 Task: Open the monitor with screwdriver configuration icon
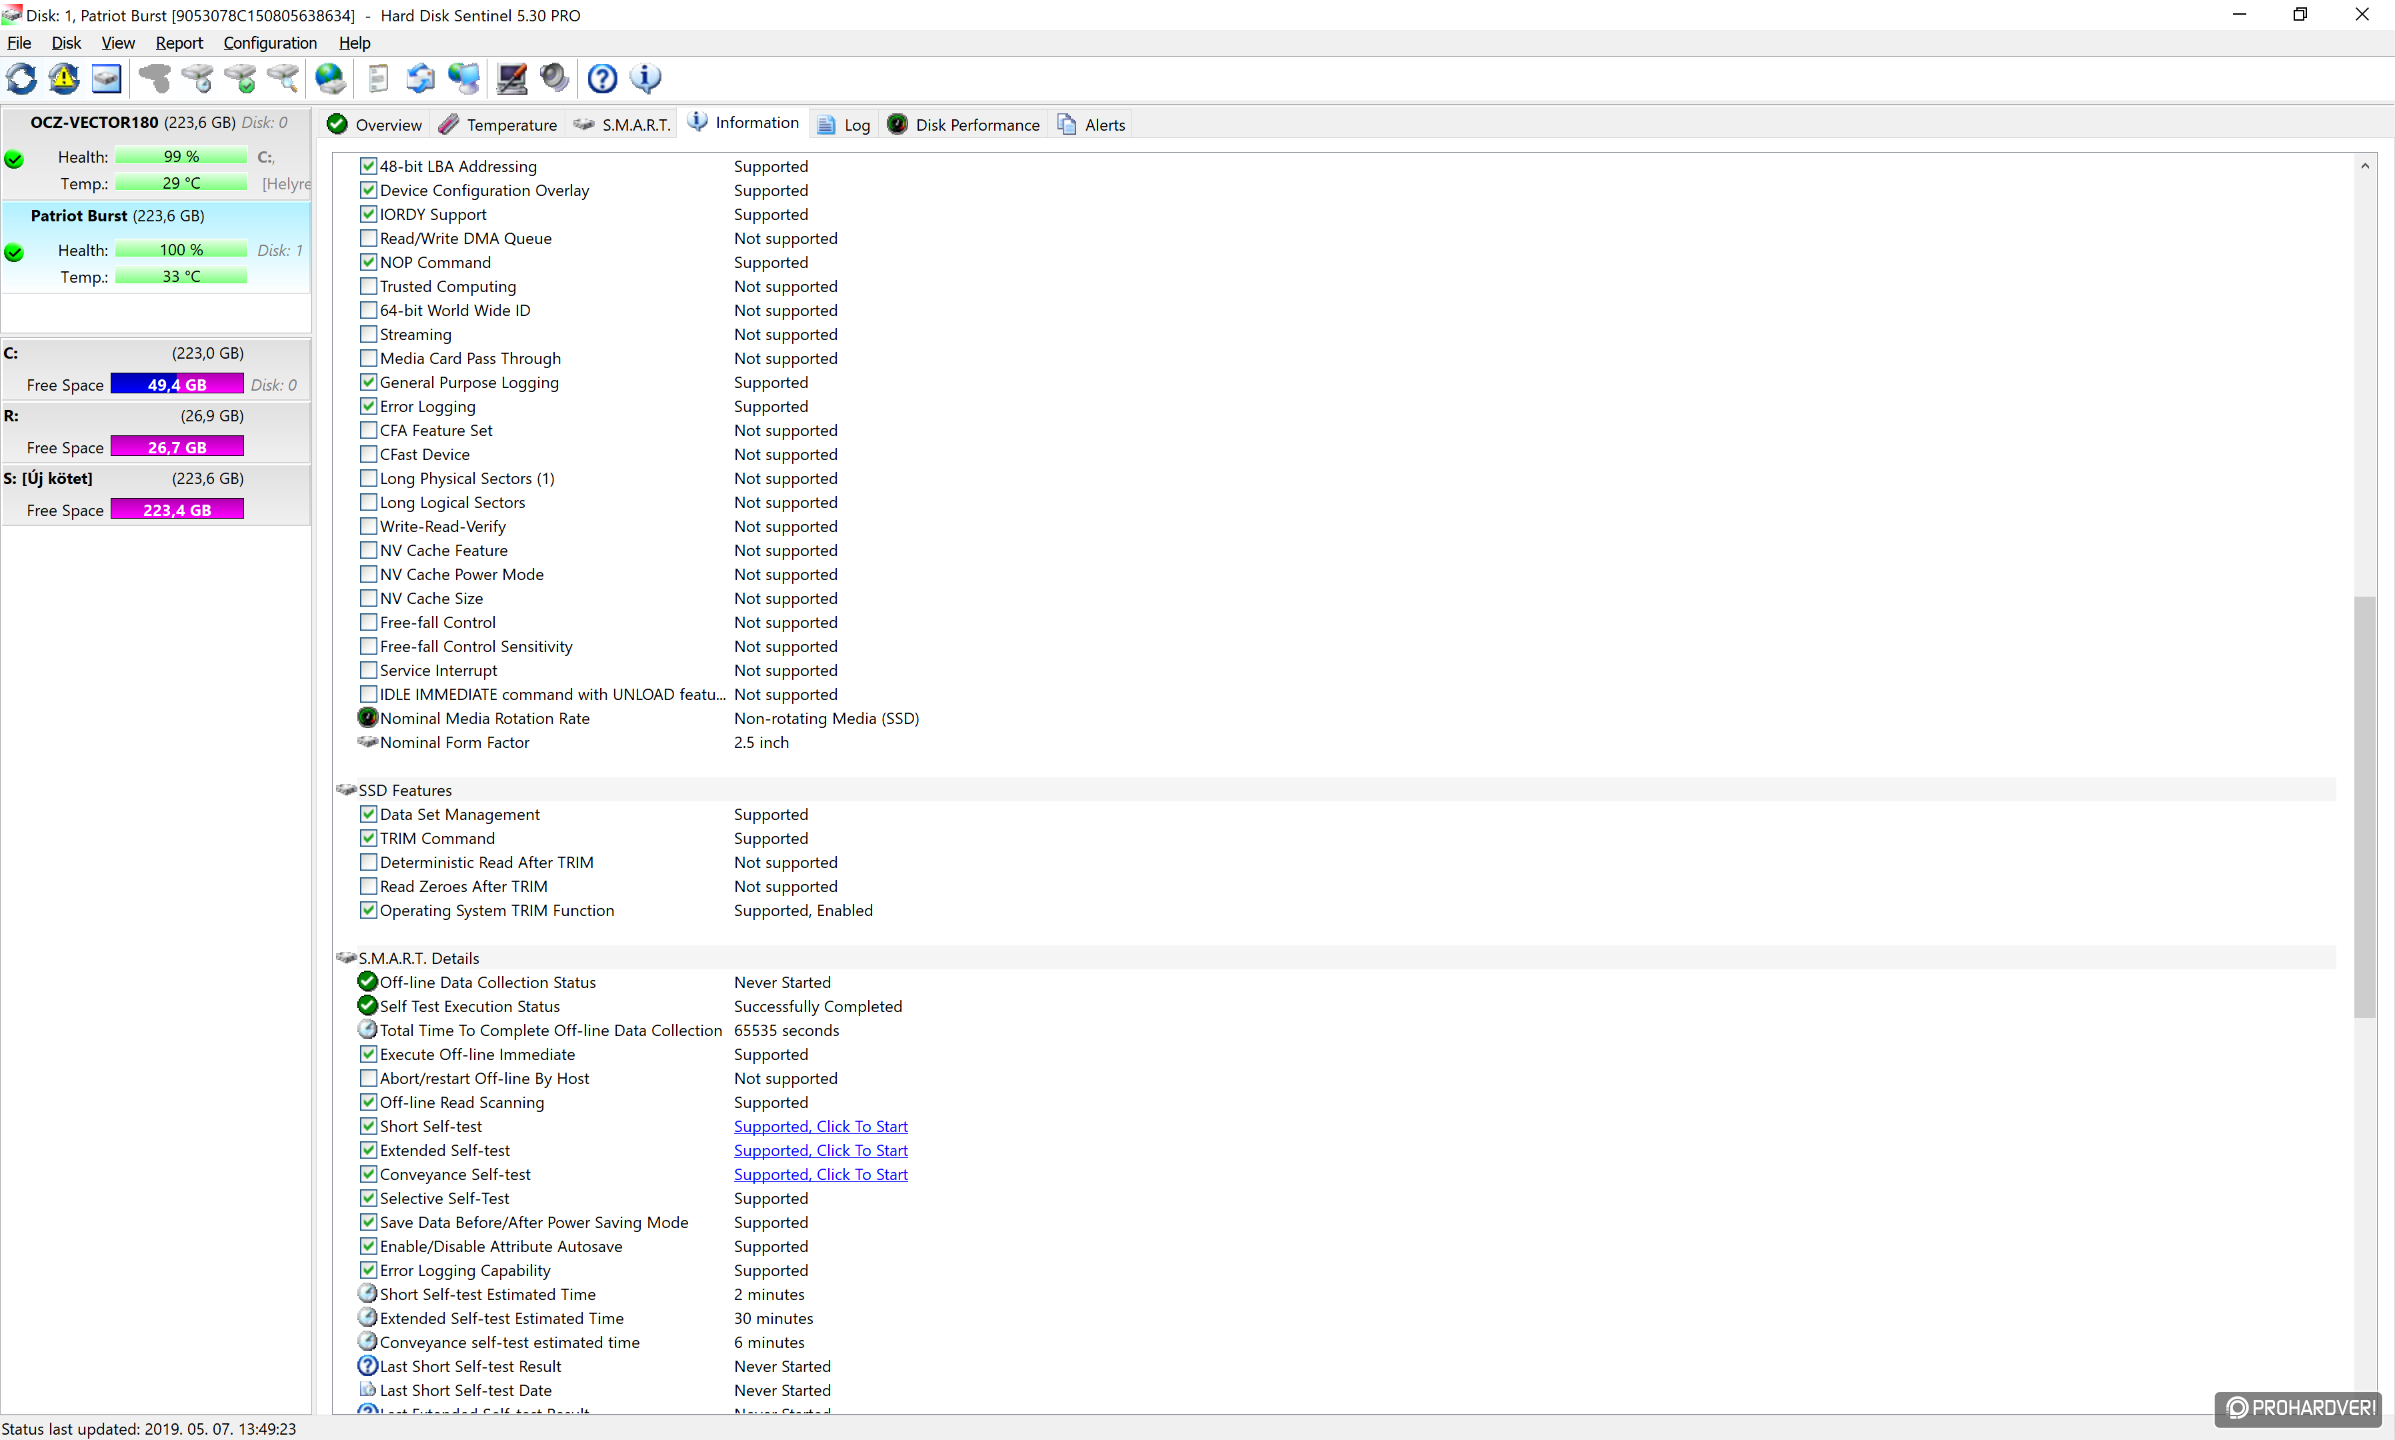512,78
